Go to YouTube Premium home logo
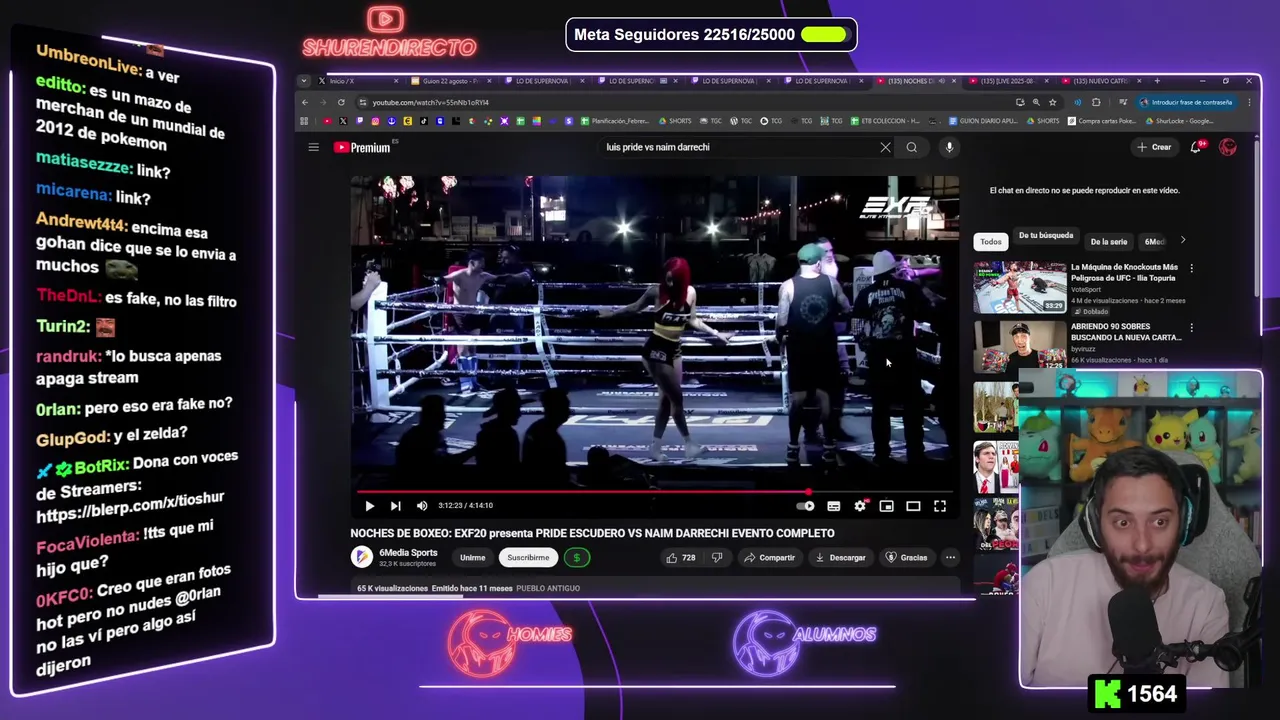Viewport: 1280px width, 720px height. 362,147
